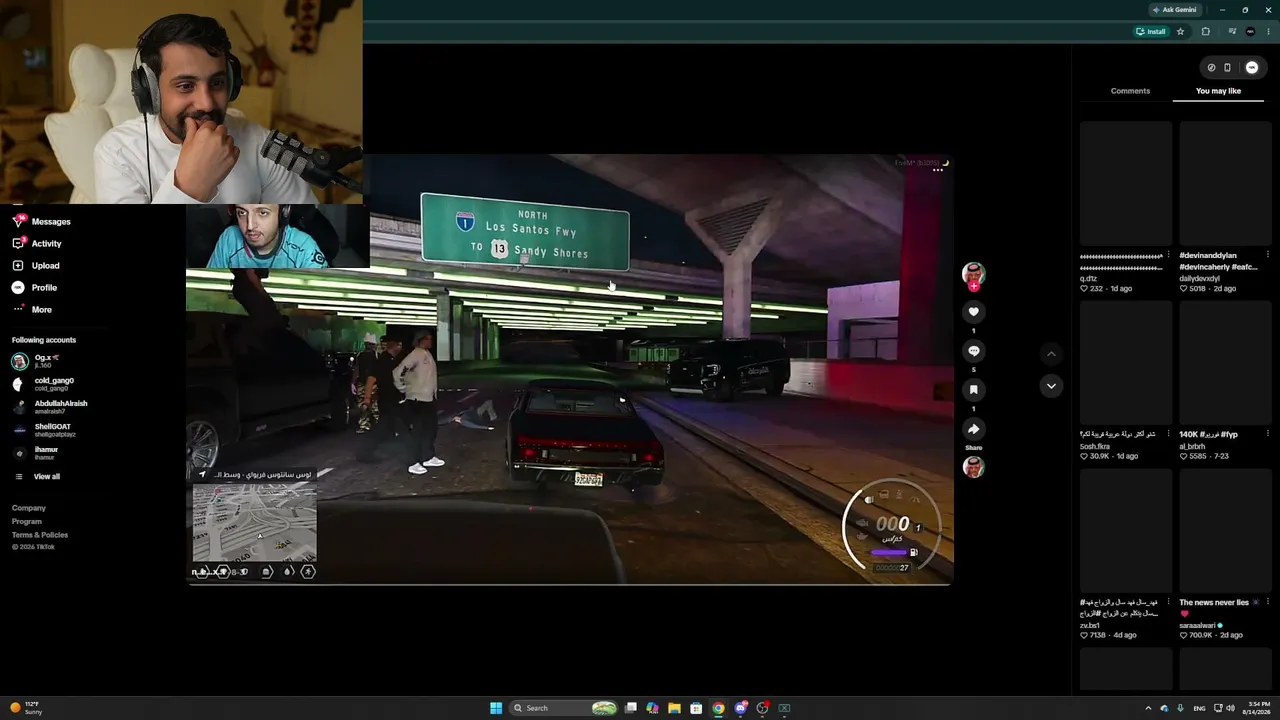Go to the previous video with up arrow
The image size is (1280, 720).
click(1051, 354)
